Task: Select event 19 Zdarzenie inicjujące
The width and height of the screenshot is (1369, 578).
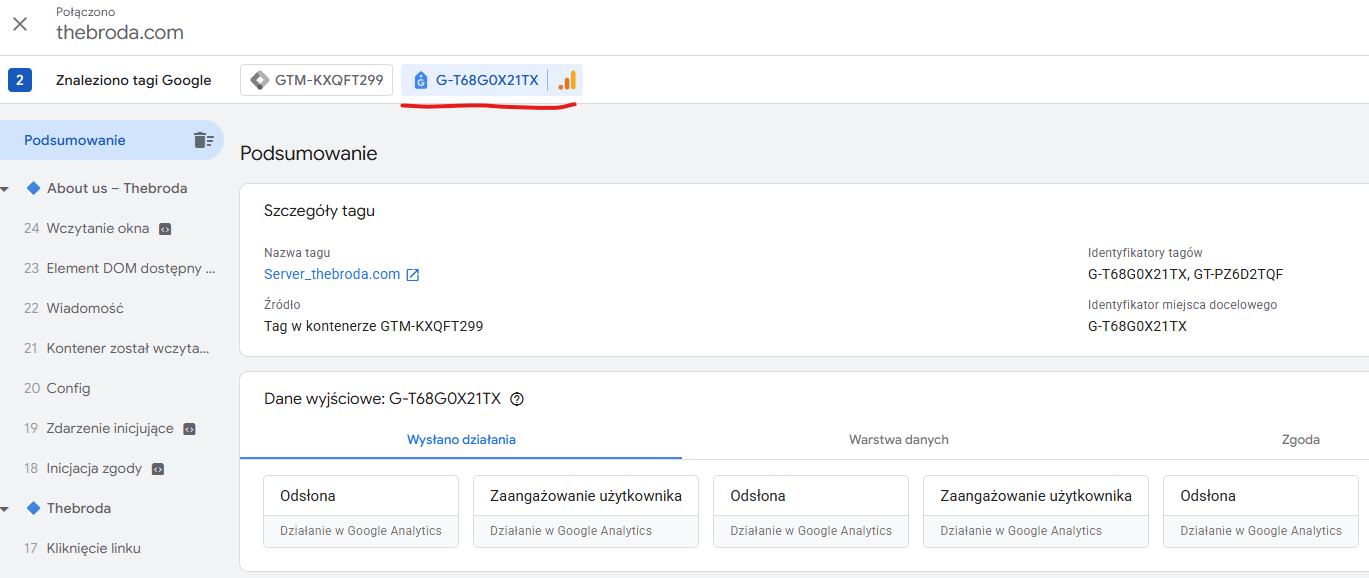Action: point(110,428)
